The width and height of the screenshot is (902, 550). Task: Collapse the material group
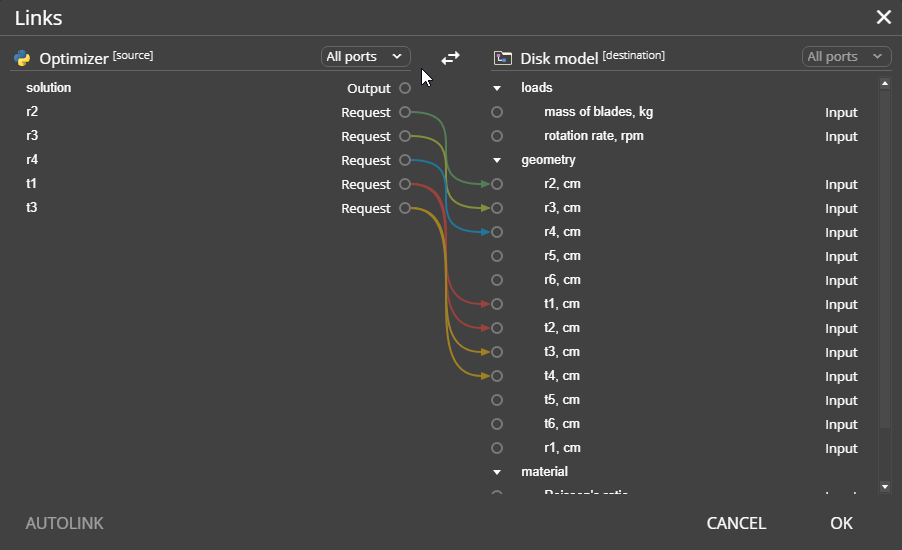click(497, 472)
